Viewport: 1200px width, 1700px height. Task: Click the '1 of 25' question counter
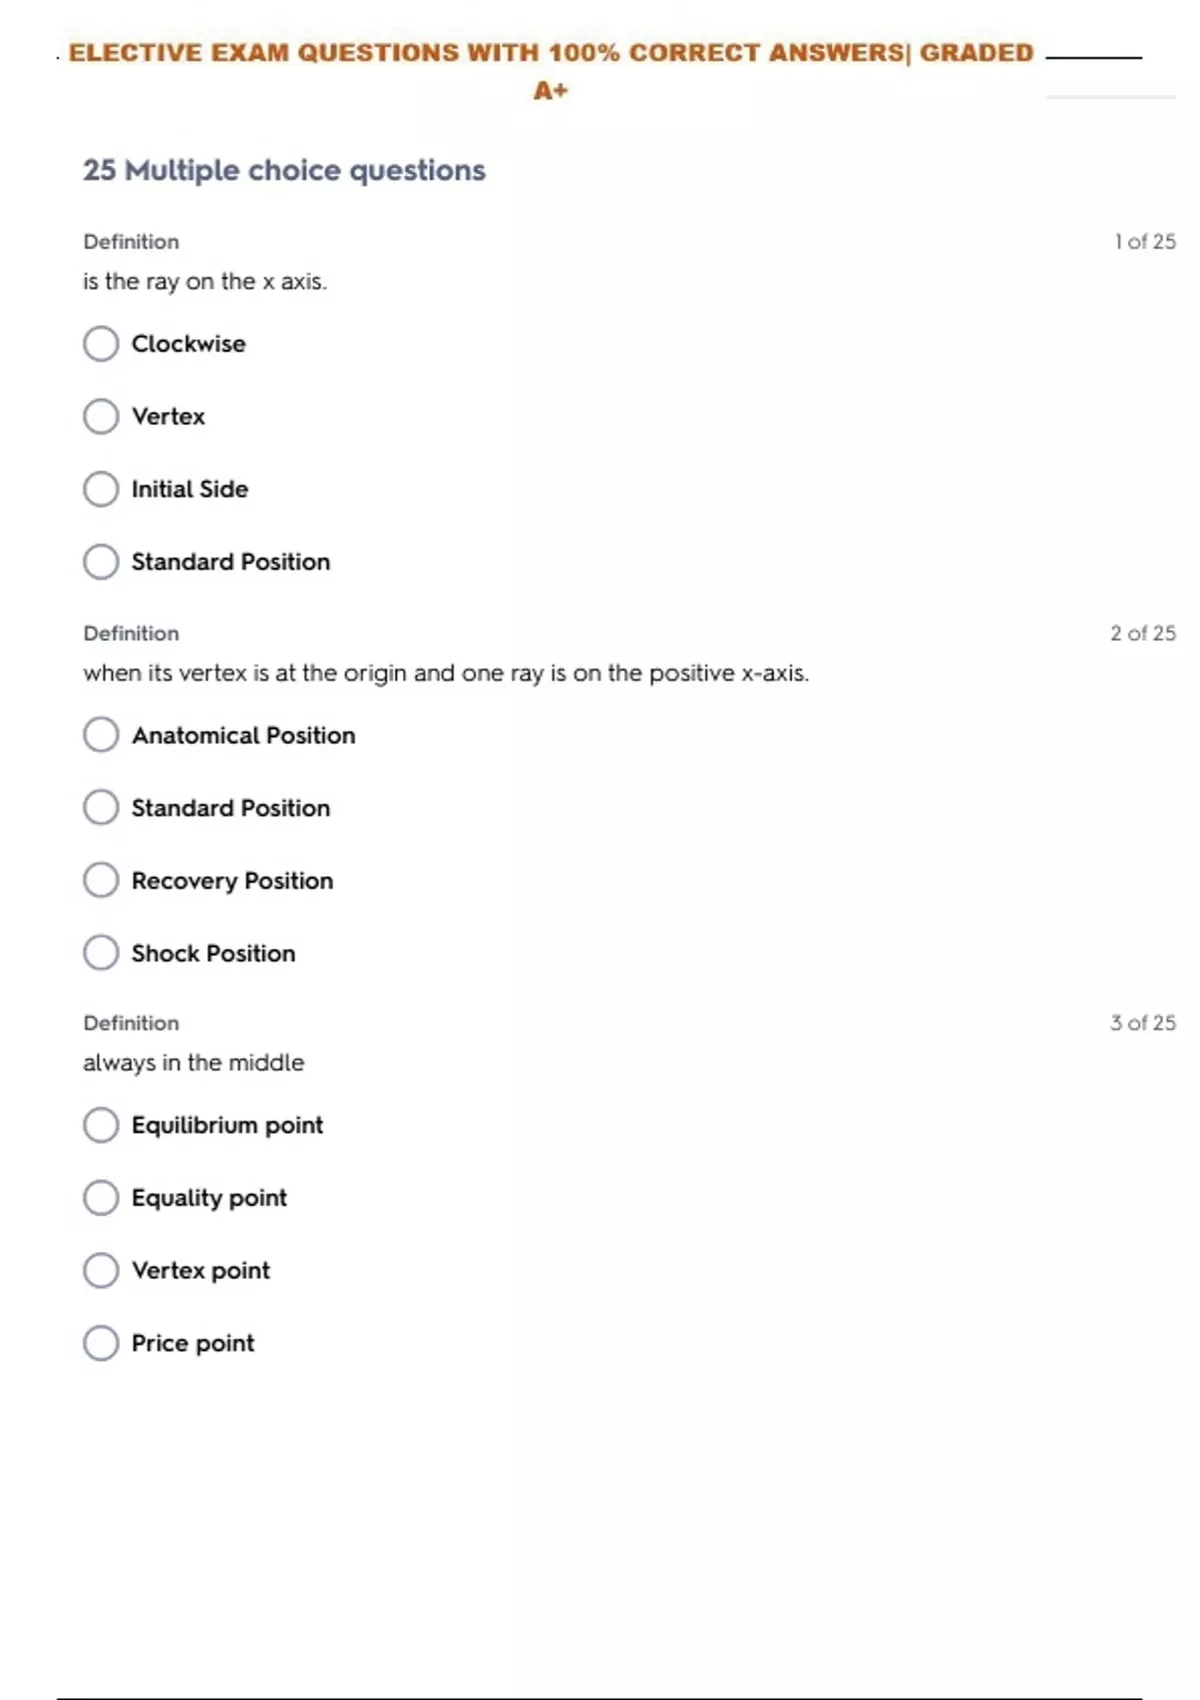[x=1144, y=242]
